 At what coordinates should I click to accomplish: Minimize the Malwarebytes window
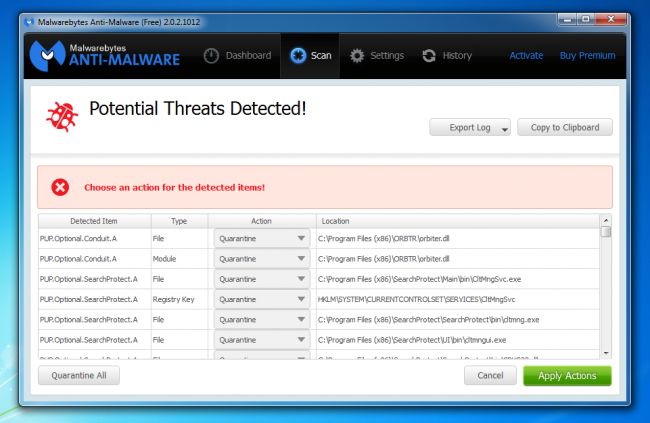(x=567, y=19)
